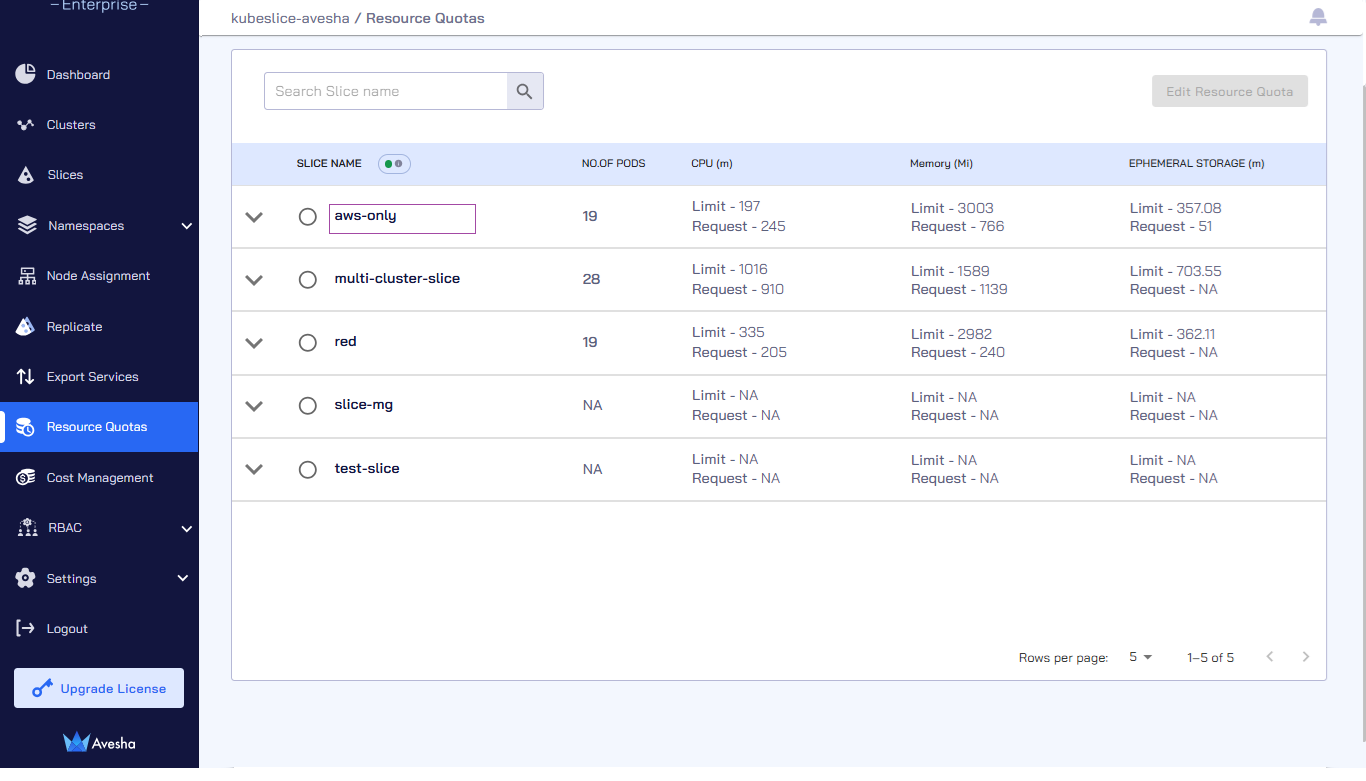Click the EPHEMERAL STORAGE (m) column header
The height and width of the screenshot is (781, 1366).
coord(1196,163)
